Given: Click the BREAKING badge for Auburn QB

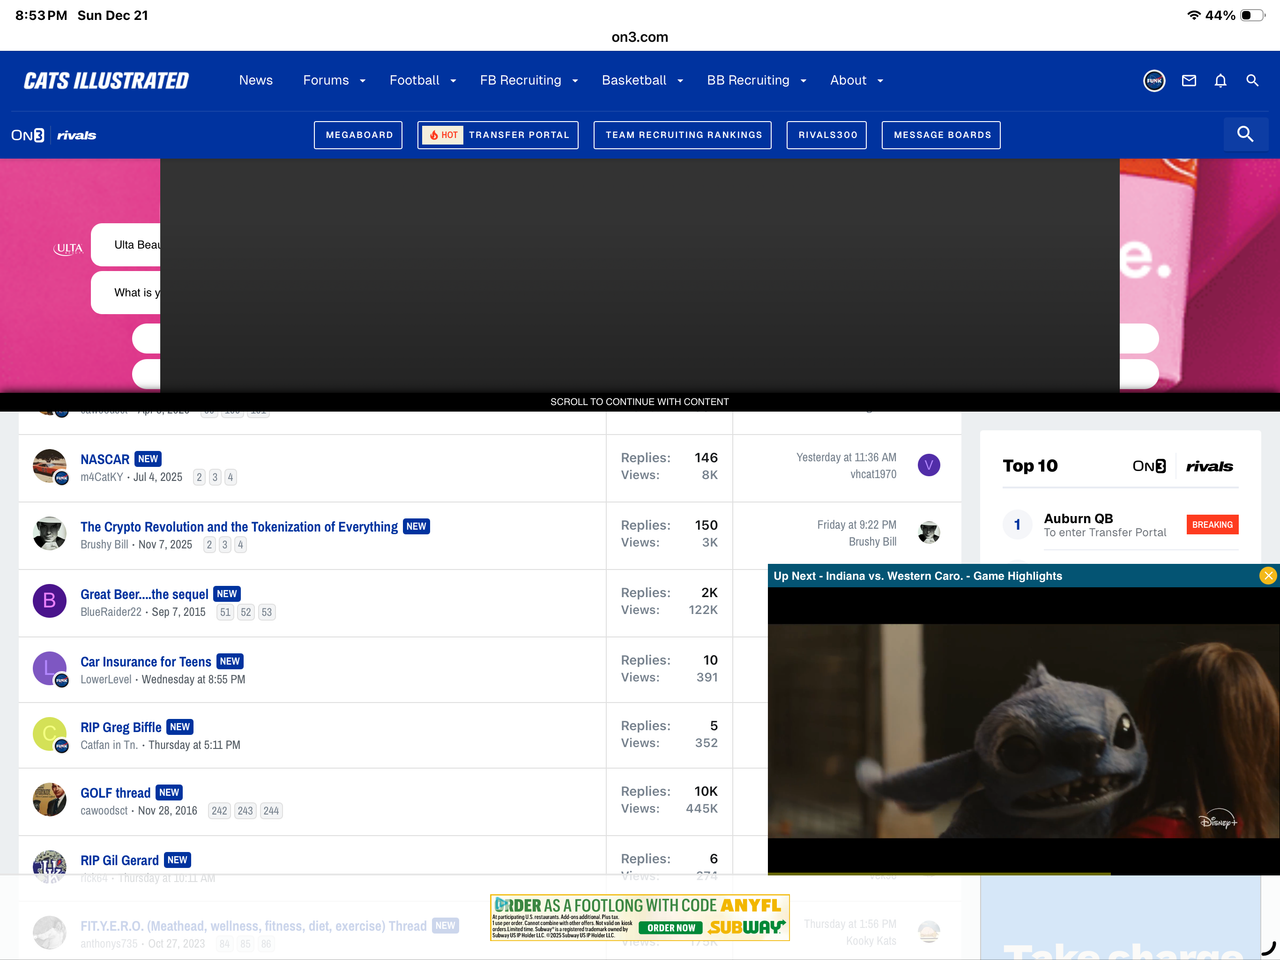Looking at the screenshot, I should 1212,525.
